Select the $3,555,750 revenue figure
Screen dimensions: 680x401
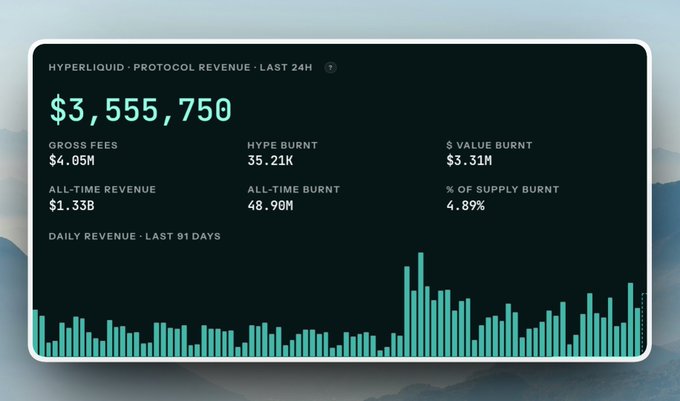[141, 110]
